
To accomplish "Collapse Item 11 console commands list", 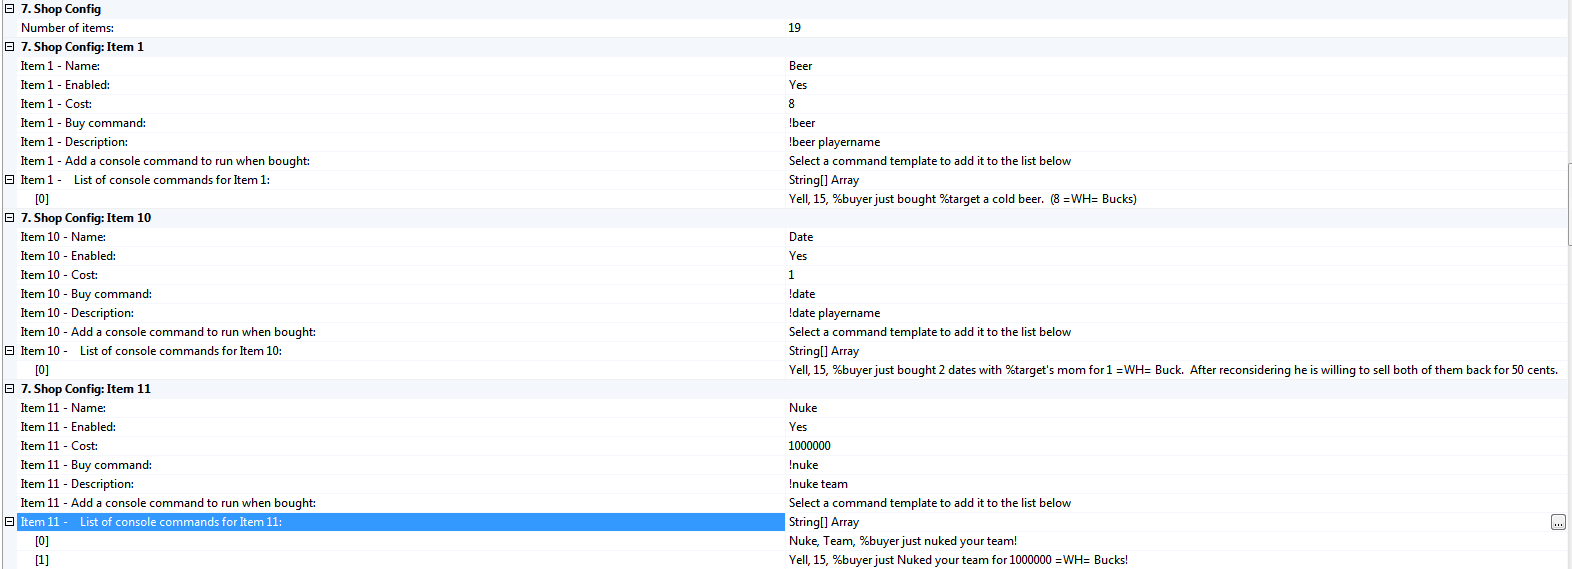I will tap(9, 522).
